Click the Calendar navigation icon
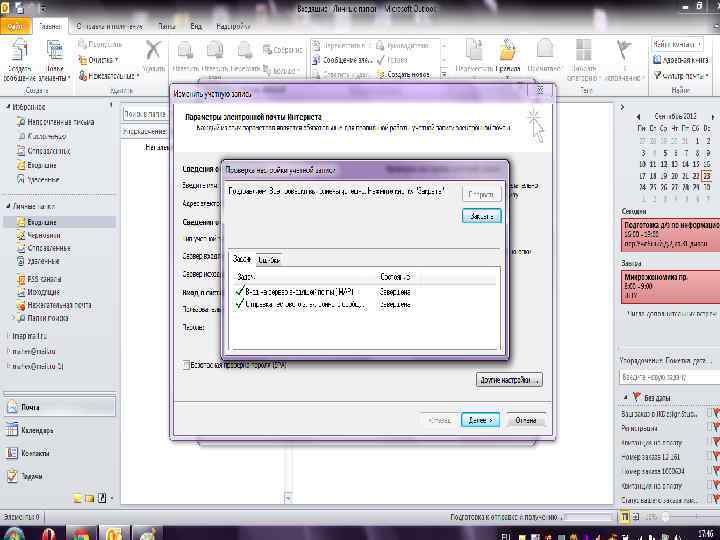Screen dimensions: 720x540 pos(12,430)
